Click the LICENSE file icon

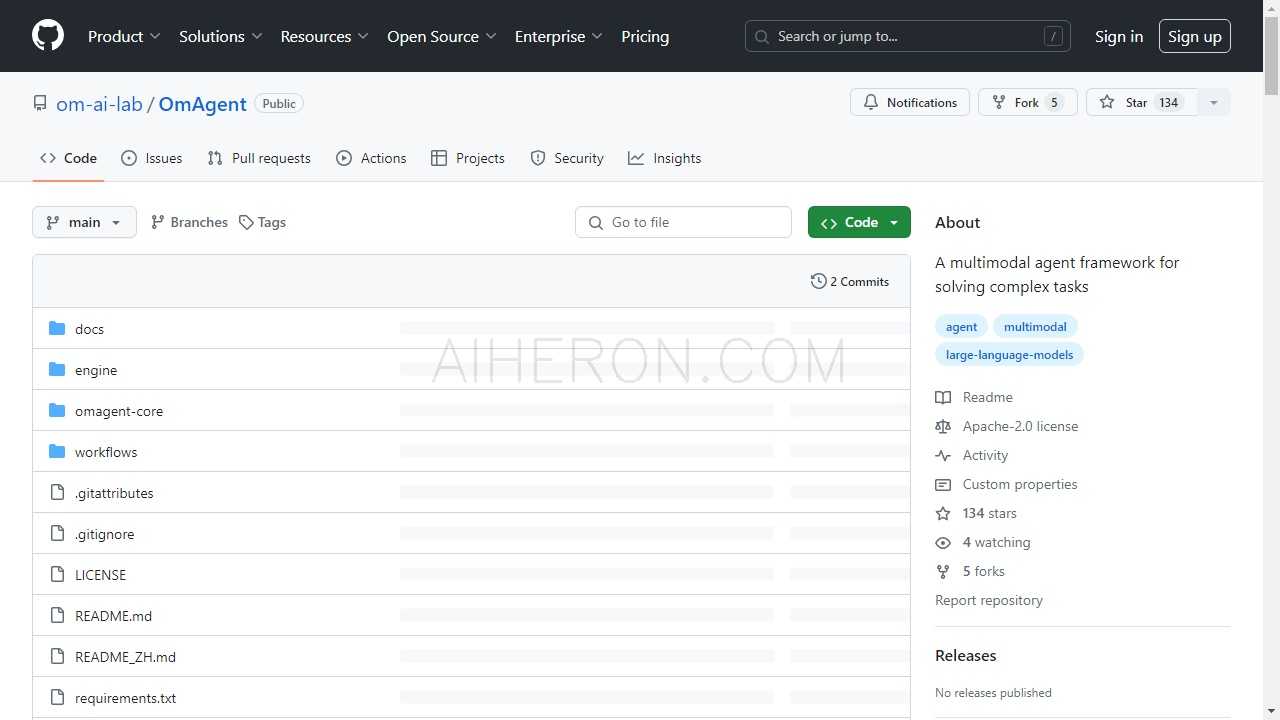57,575
